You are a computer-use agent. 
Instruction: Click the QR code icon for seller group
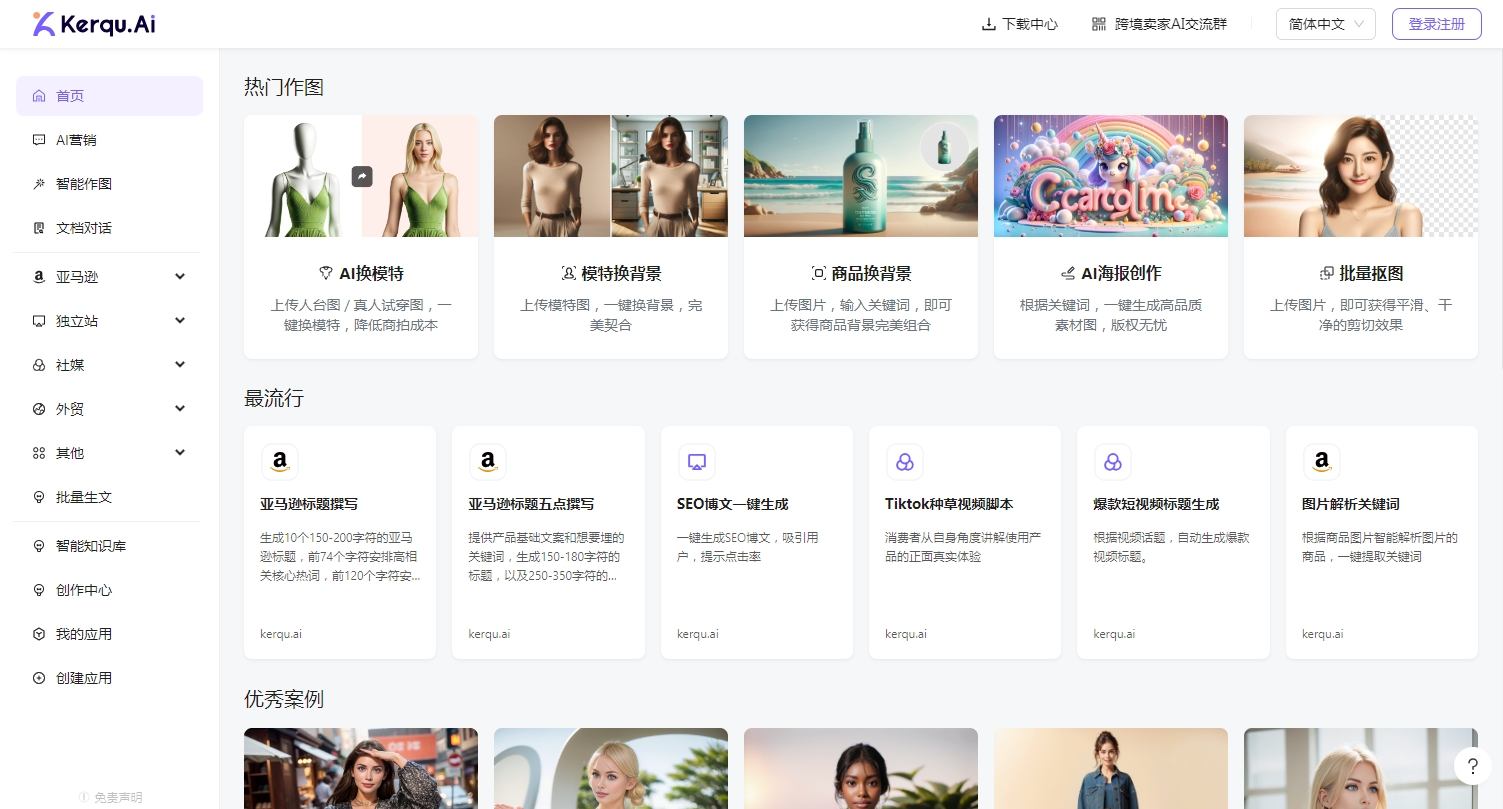pyautogui.click(x=1099, y=24)
